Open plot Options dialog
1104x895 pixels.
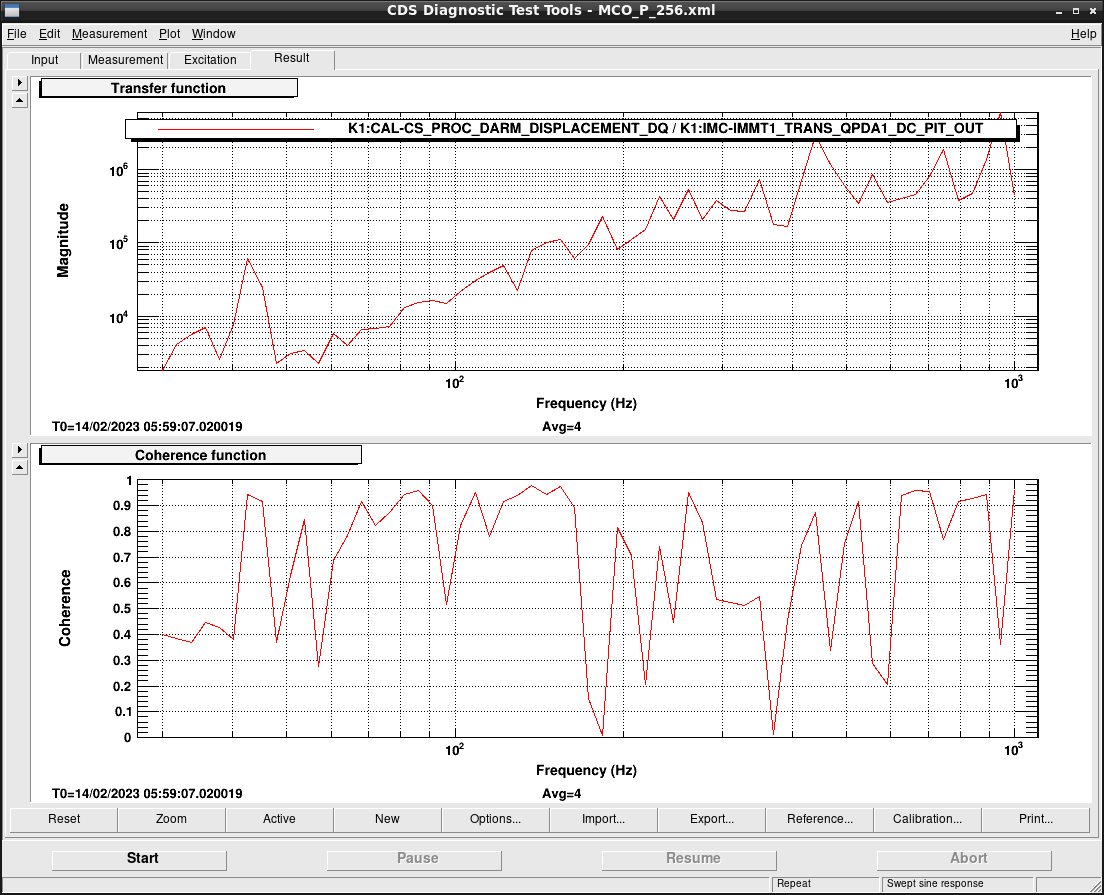496,819
